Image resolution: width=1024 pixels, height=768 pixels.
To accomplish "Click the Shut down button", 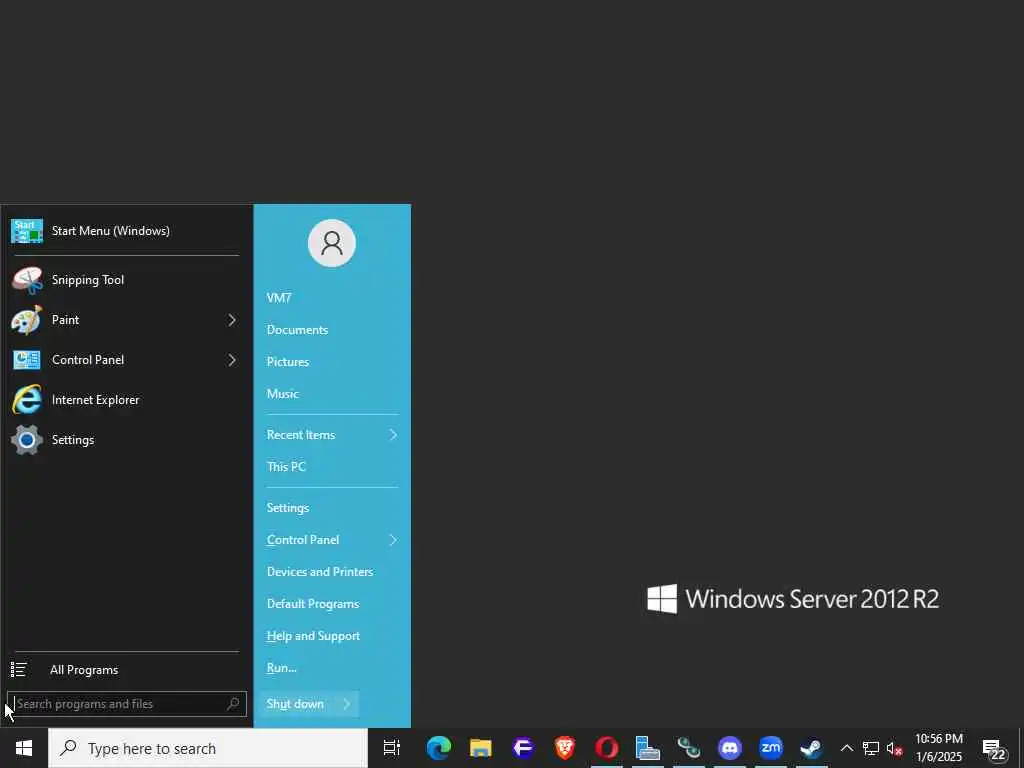I will click(295, 704).
